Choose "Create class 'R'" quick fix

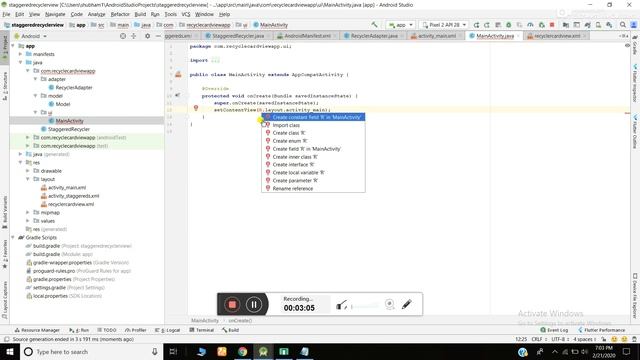(x=313, y=133)
